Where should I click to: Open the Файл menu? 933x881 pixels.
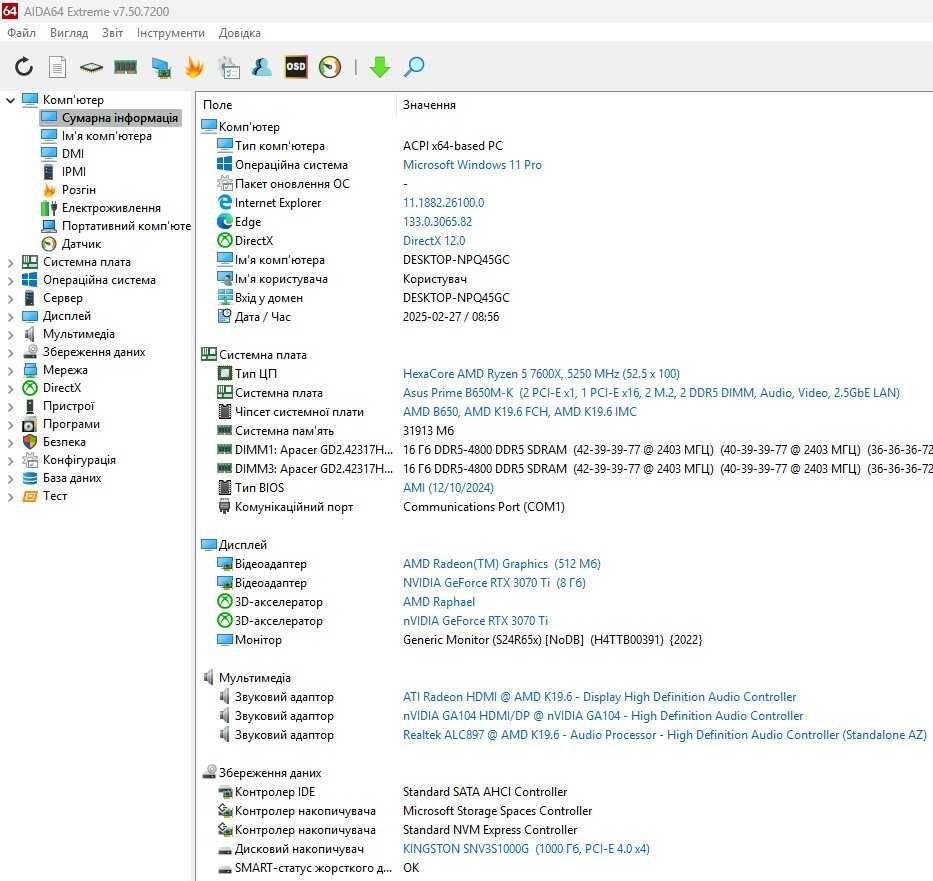pyautogui.click(x=21, y=33)
